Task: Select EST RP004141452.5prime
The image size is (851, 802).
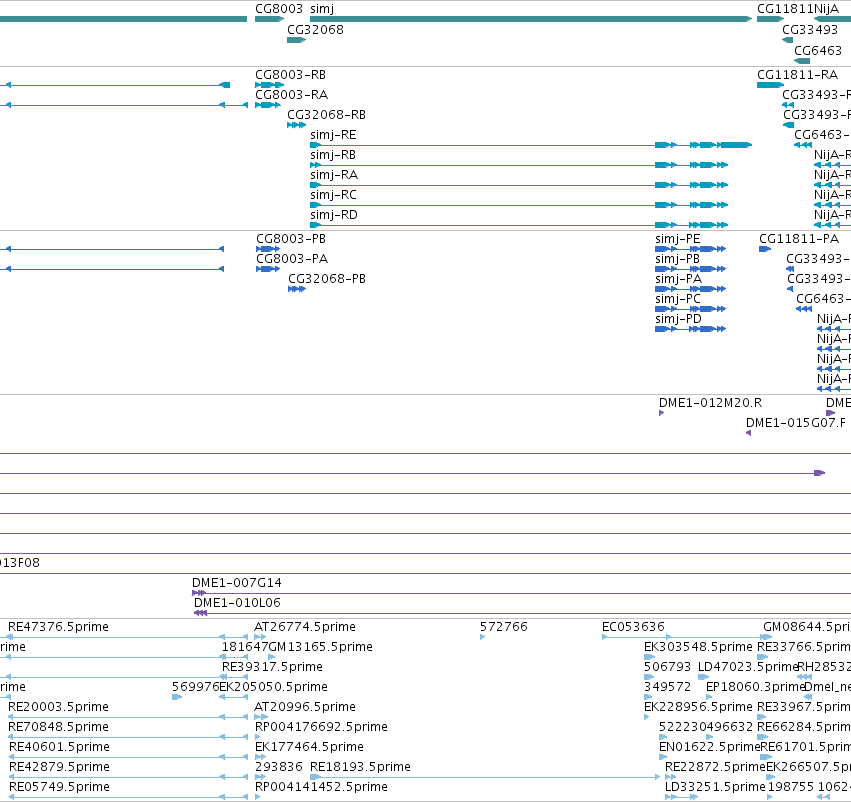Action: 321,788
